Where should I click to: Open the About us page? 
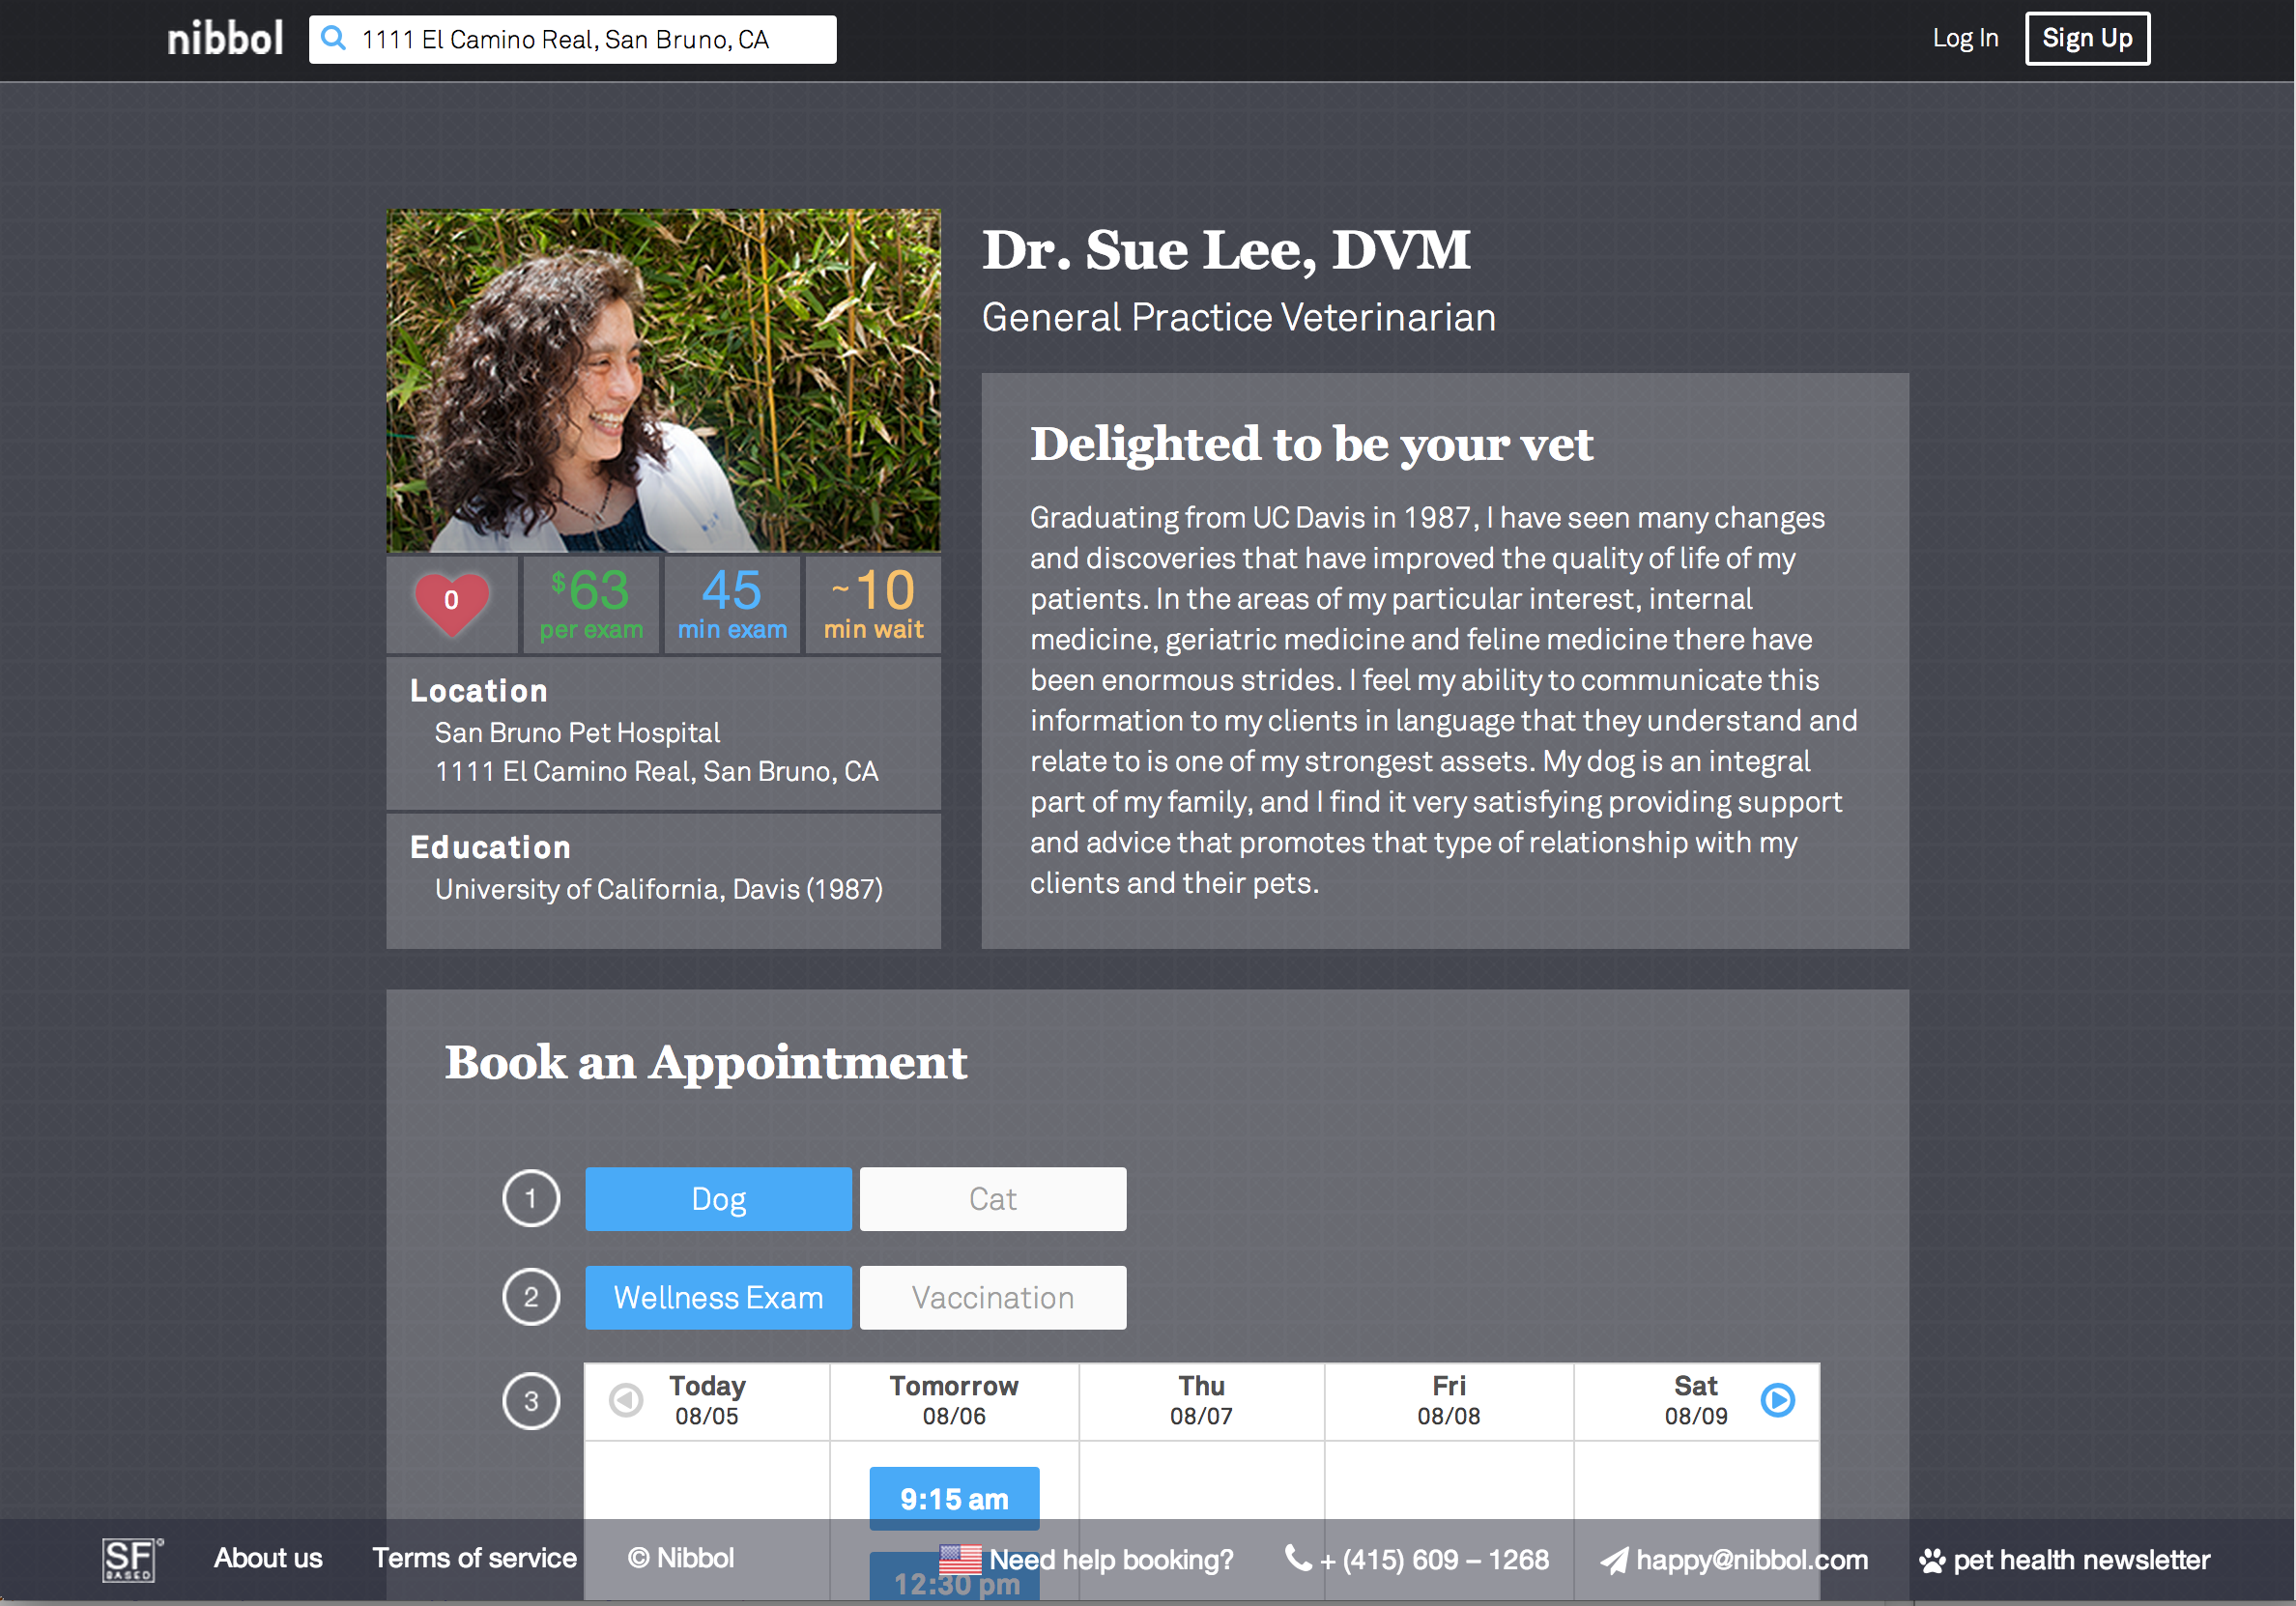(268, 1557)
